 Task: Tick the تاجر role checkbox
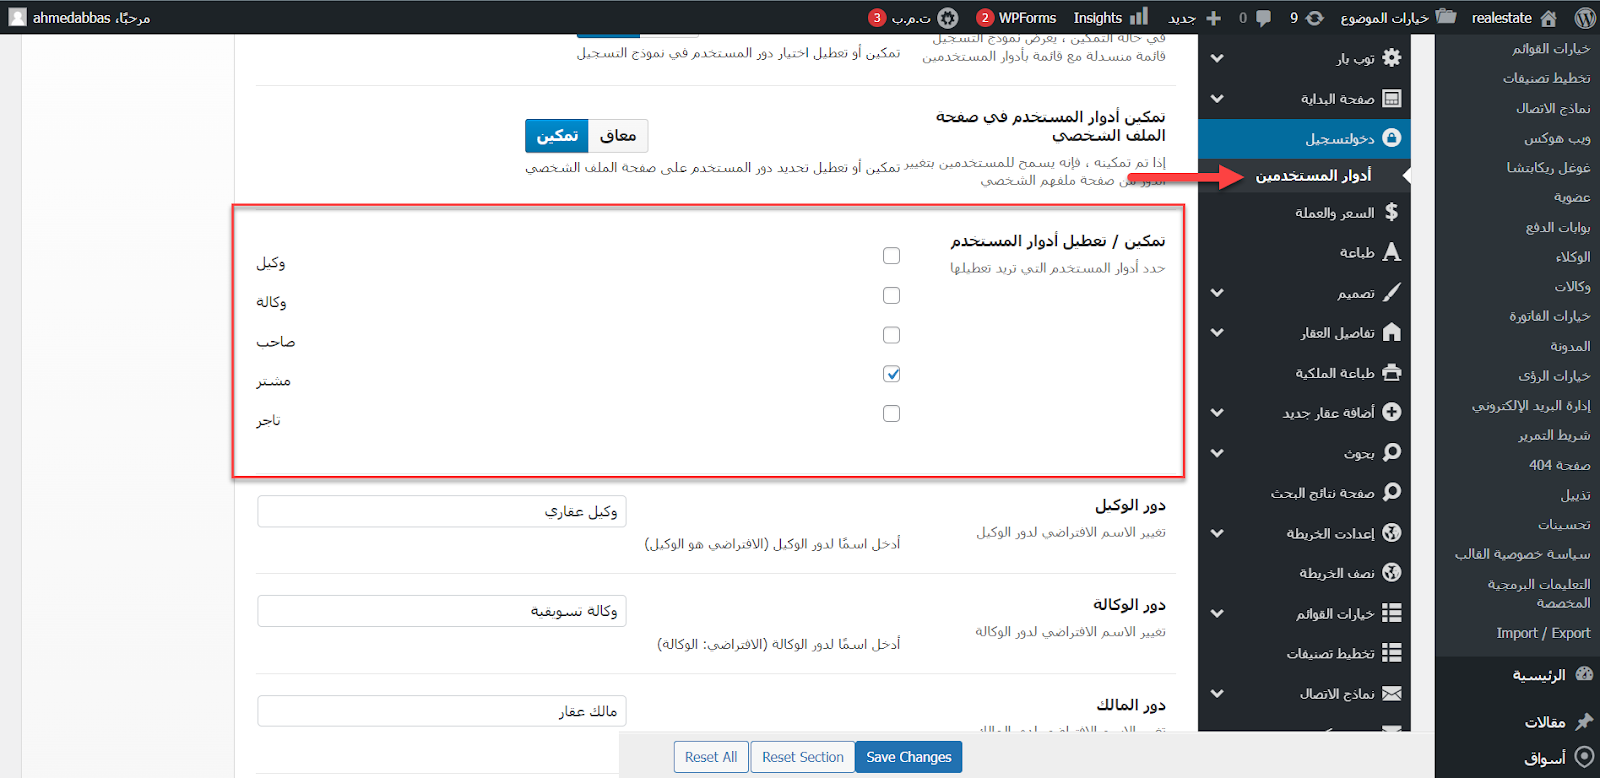[x=892, y=413]
